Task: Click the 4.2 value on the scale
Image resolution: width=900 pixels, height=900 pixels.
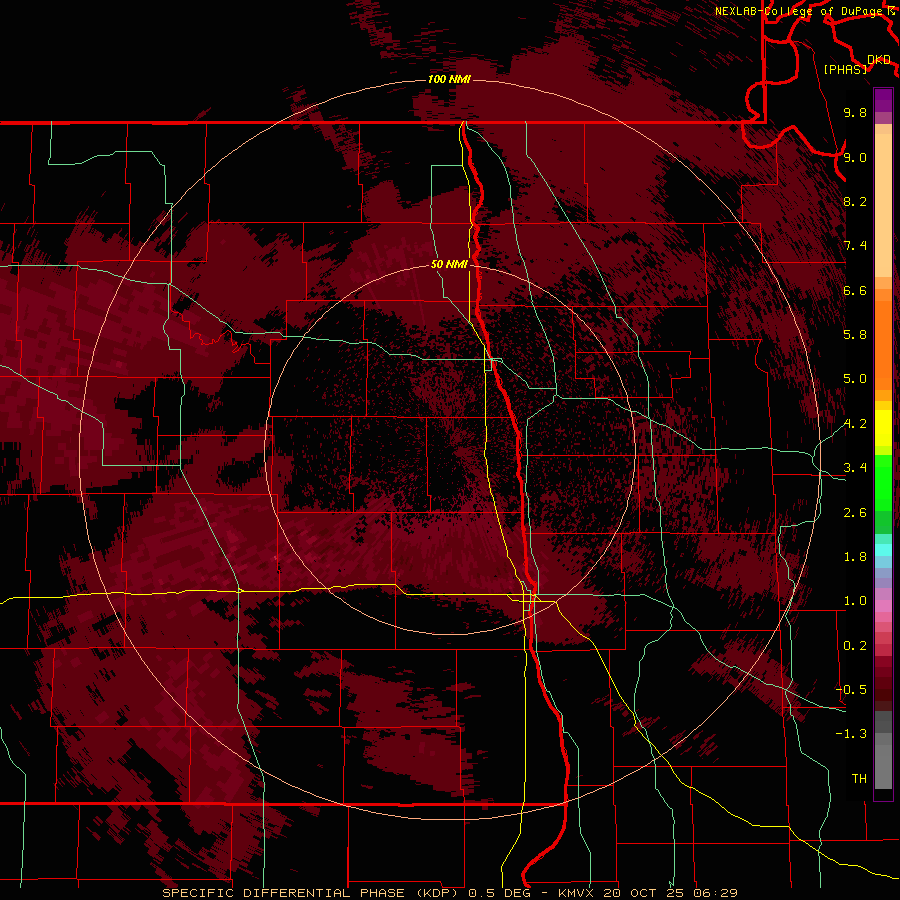Action: [x=855, y=424]
